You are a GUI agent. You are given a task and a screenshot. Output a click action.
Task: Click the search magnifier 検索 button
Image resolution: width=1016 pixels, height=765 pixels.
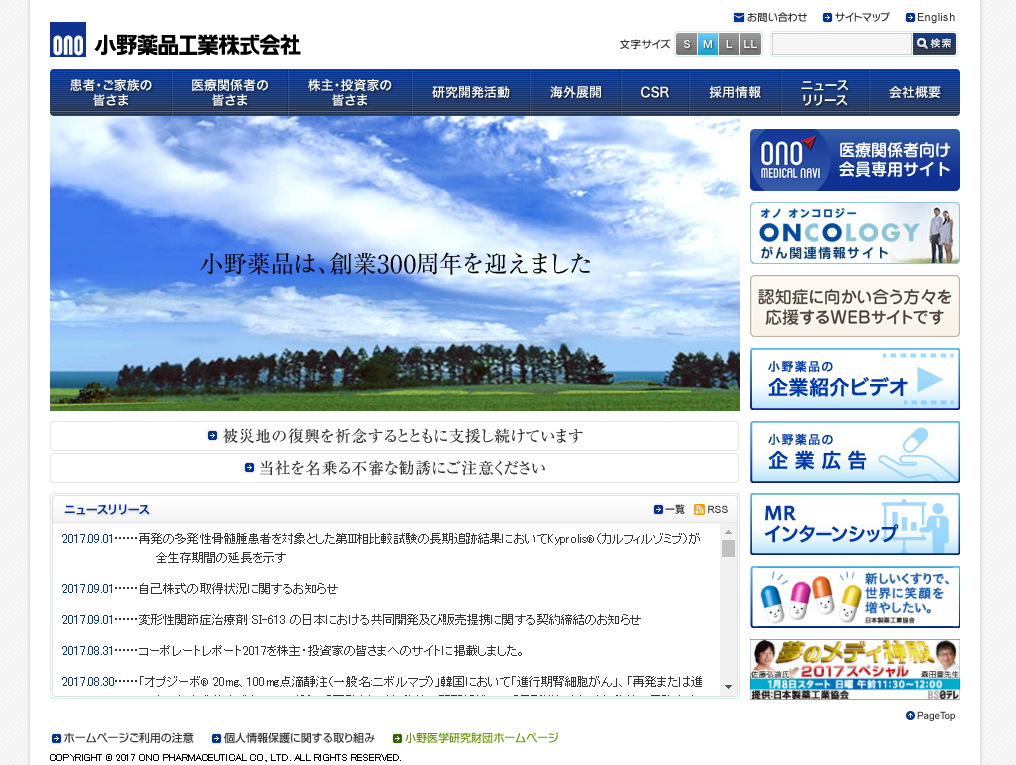pos(934,43)
